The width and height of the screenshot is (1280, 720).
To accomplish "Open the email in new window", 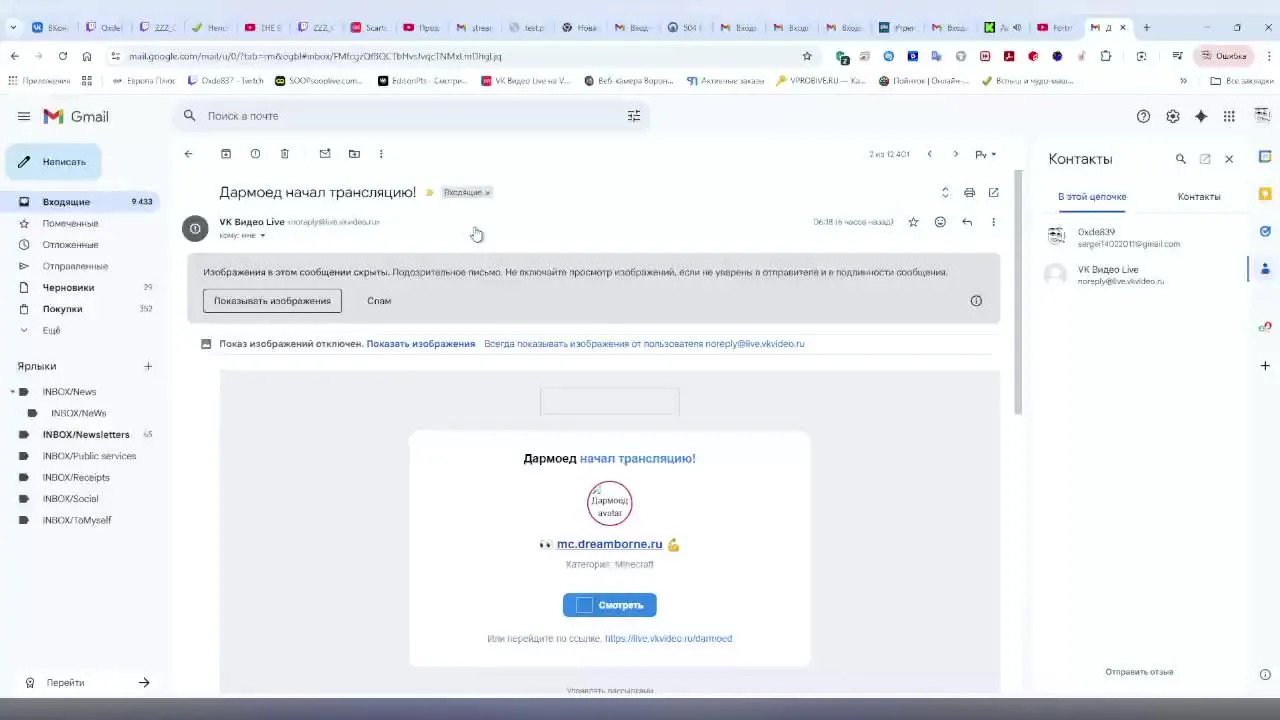I will (993, 192).
